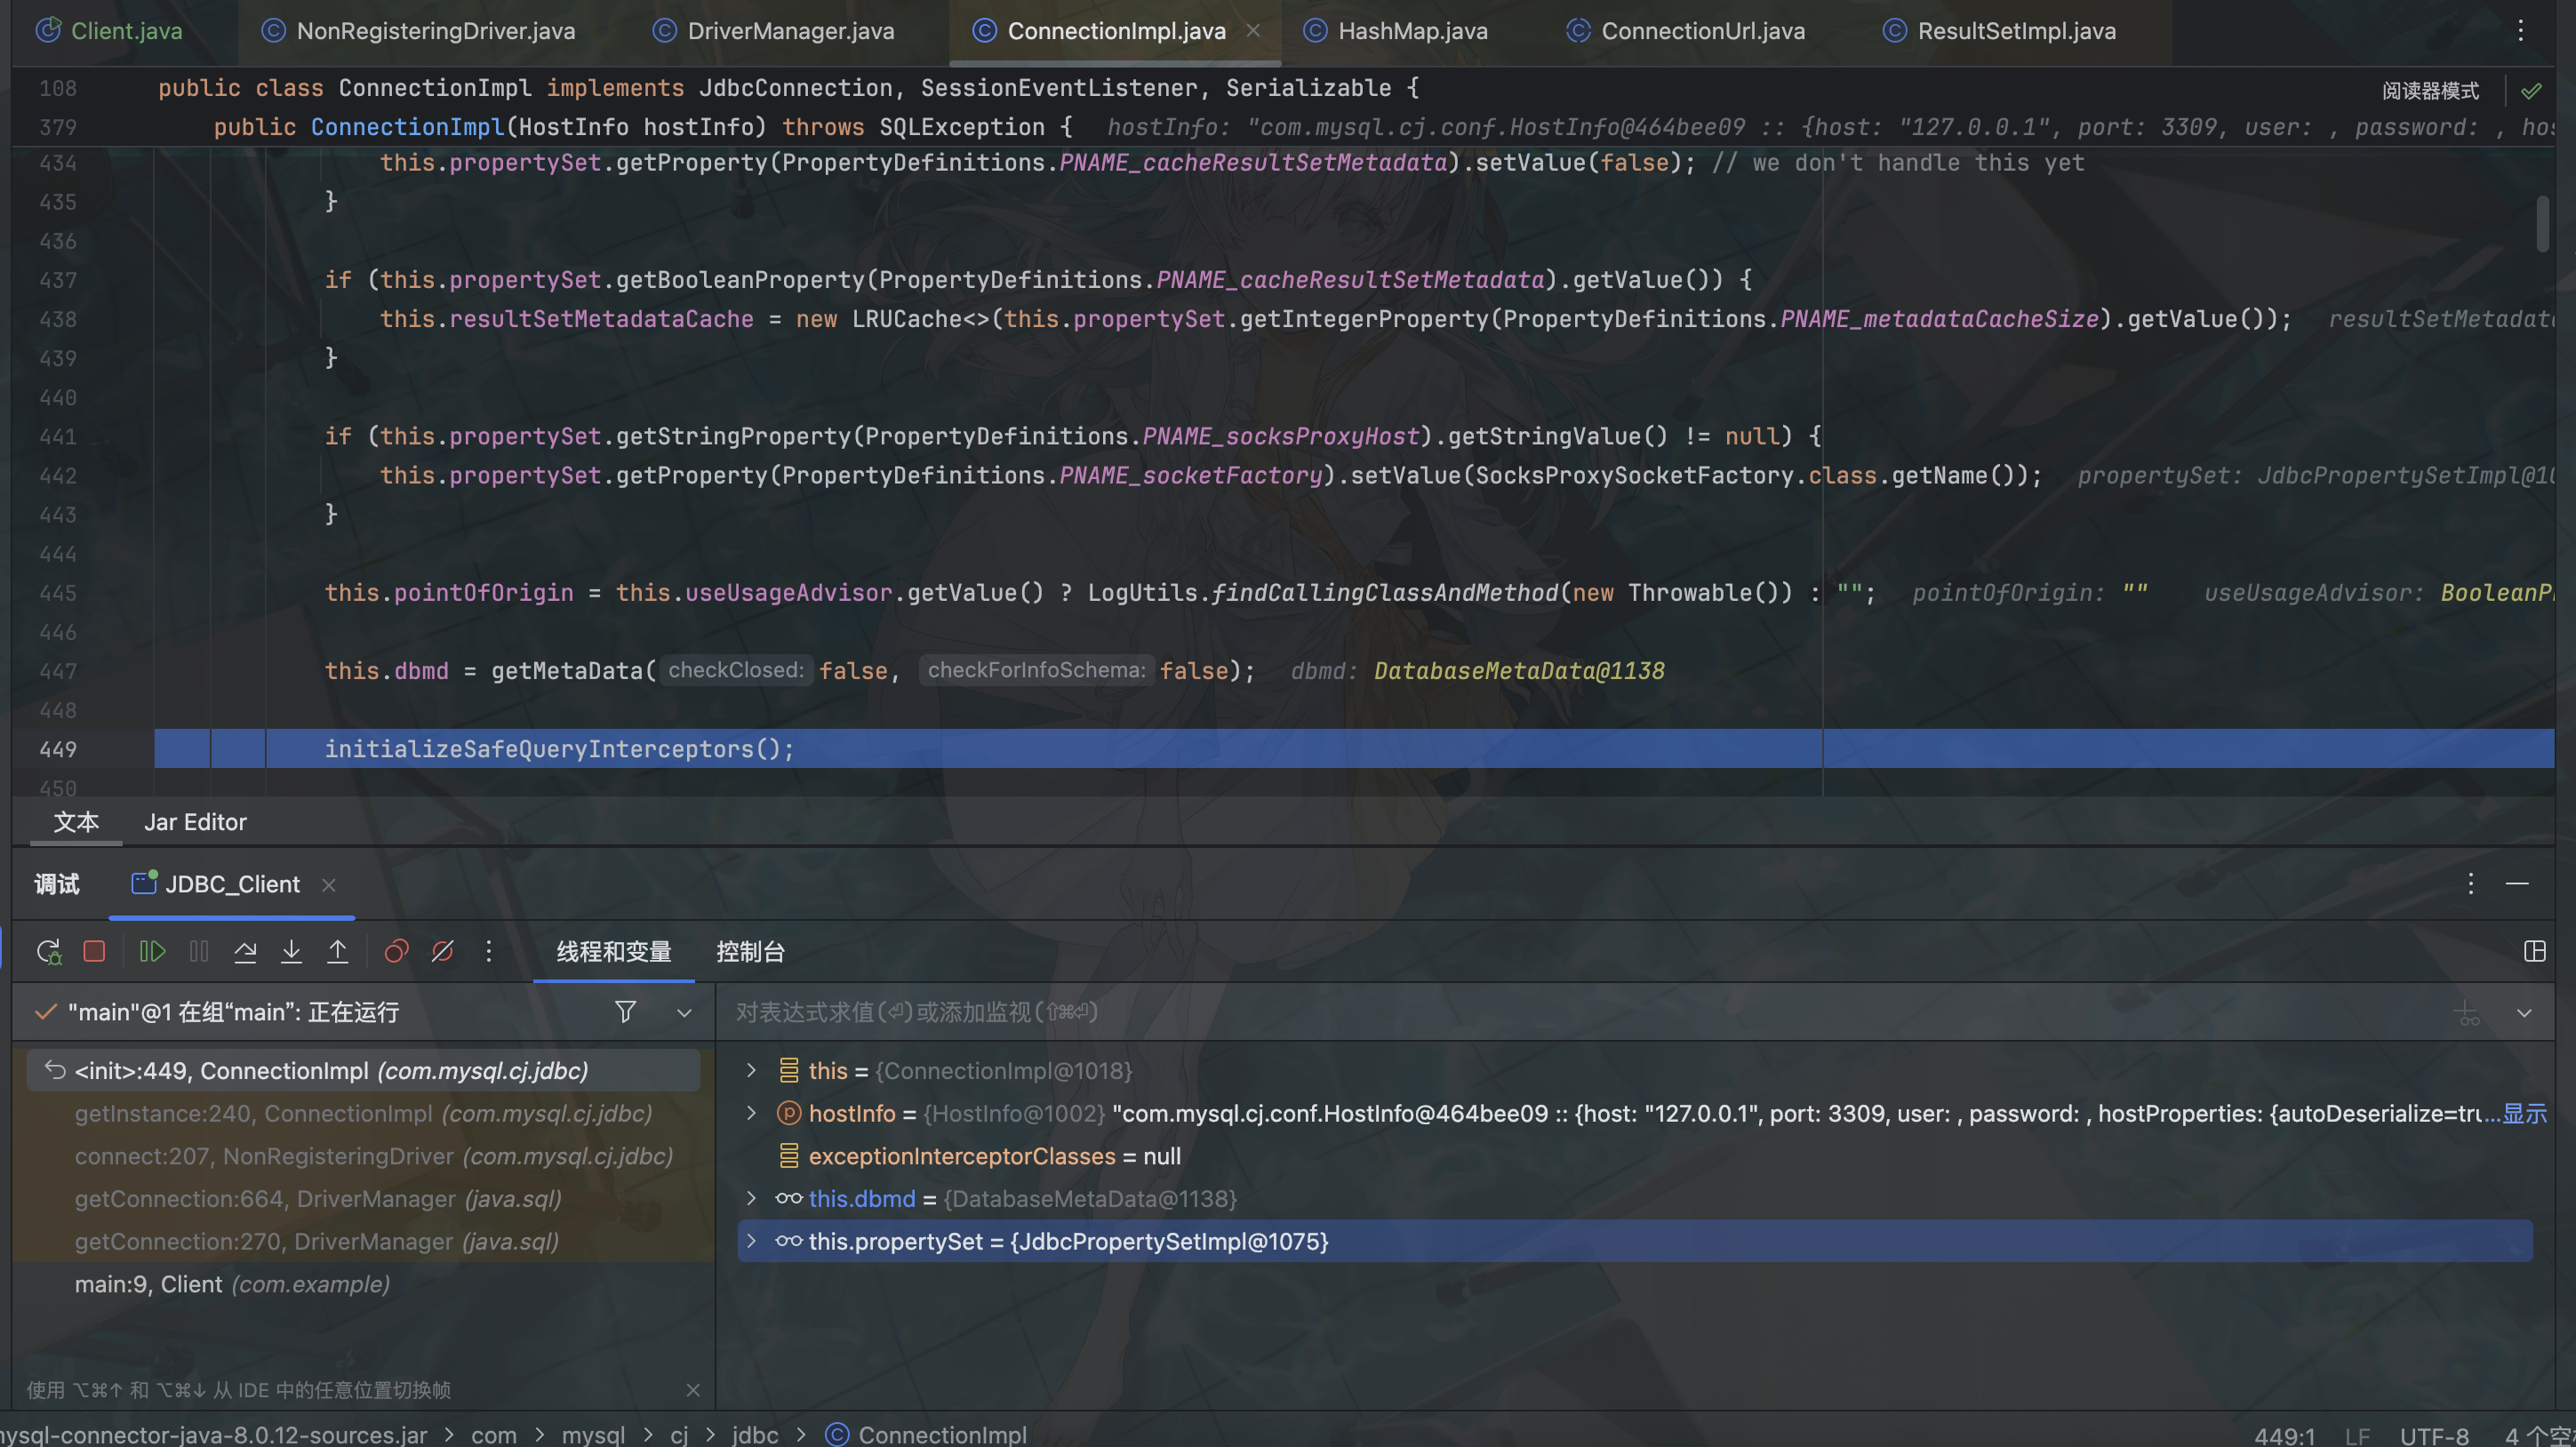Viewport: 2576px width, 1447px height.
Task: Open the main thread selector dropdown
Action: (684, 1012)
